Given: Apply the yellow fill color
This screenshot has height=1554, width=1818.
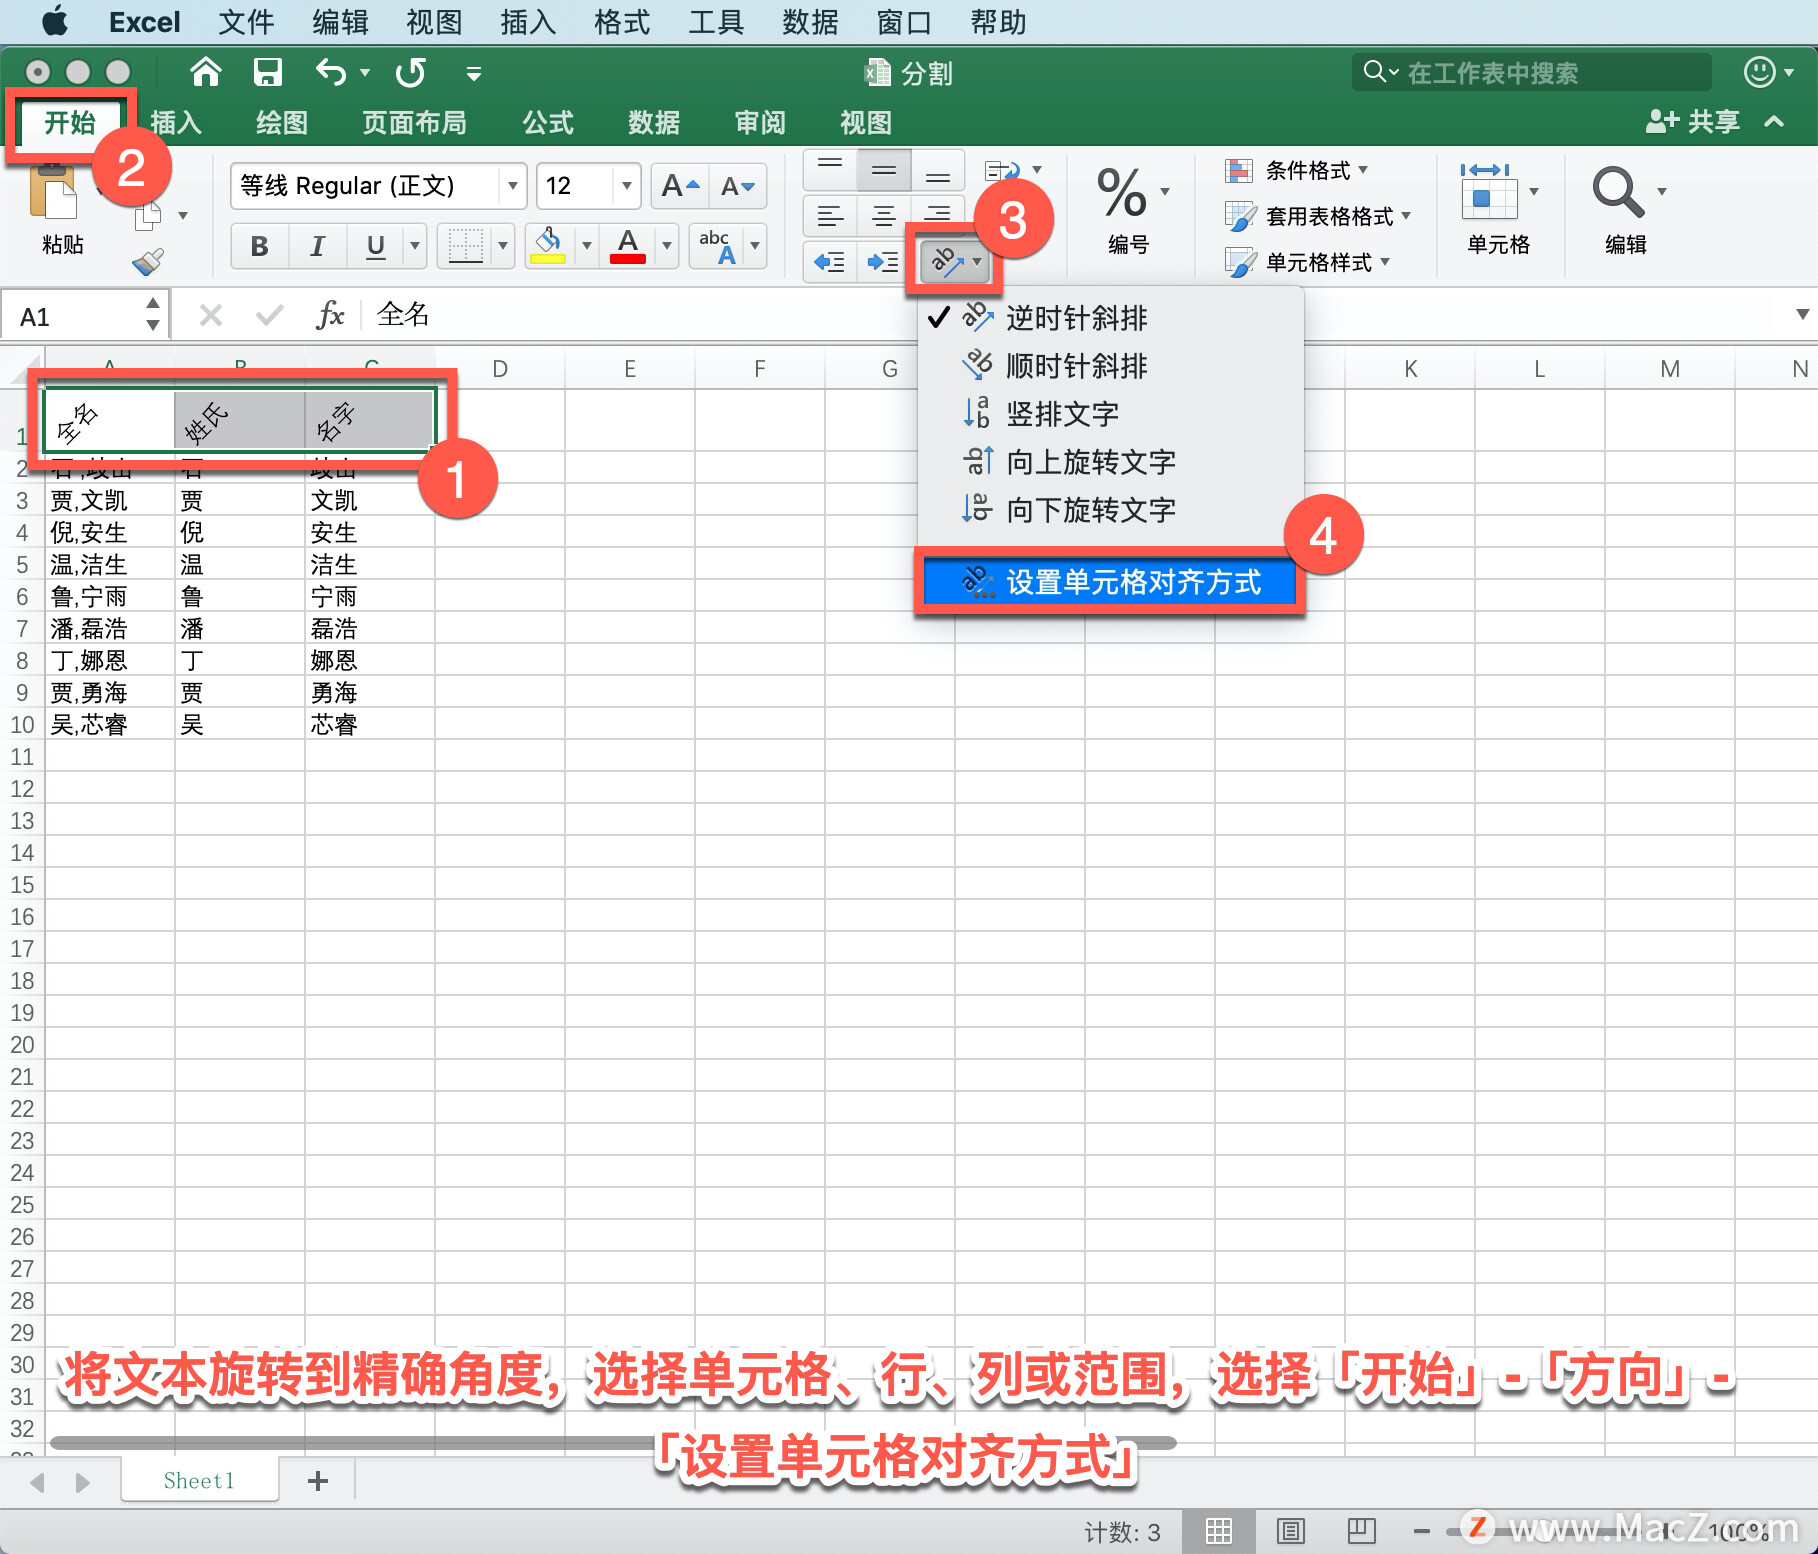Looking at the screenshot, I should tap(547, 246).
